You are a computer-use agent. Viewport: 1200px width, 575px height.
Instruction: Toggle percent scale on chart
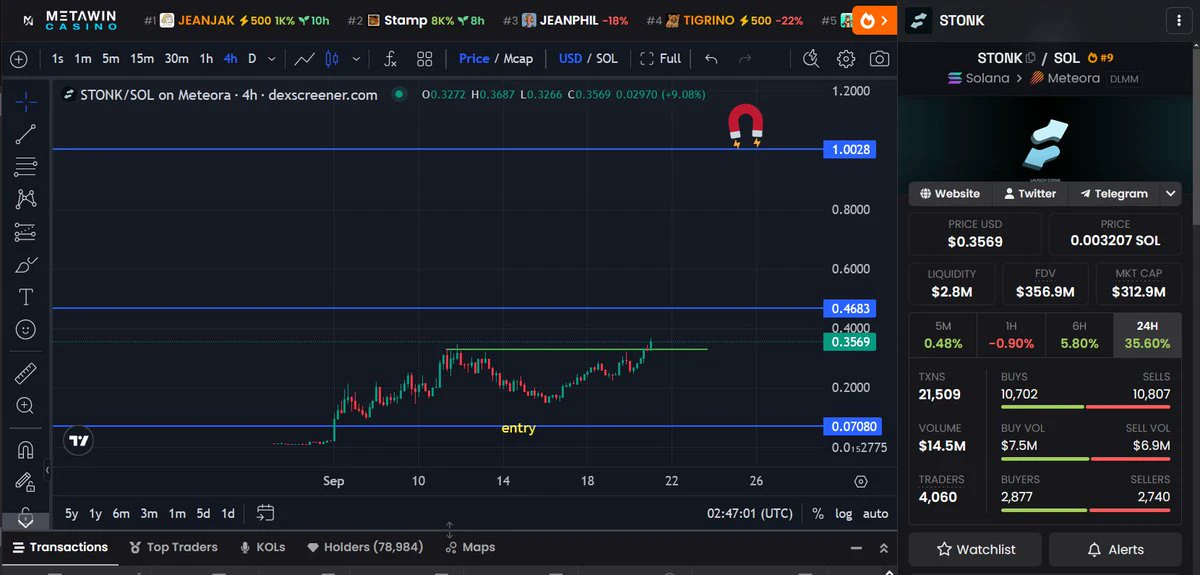pyautogui.click(x=818, y=514)
